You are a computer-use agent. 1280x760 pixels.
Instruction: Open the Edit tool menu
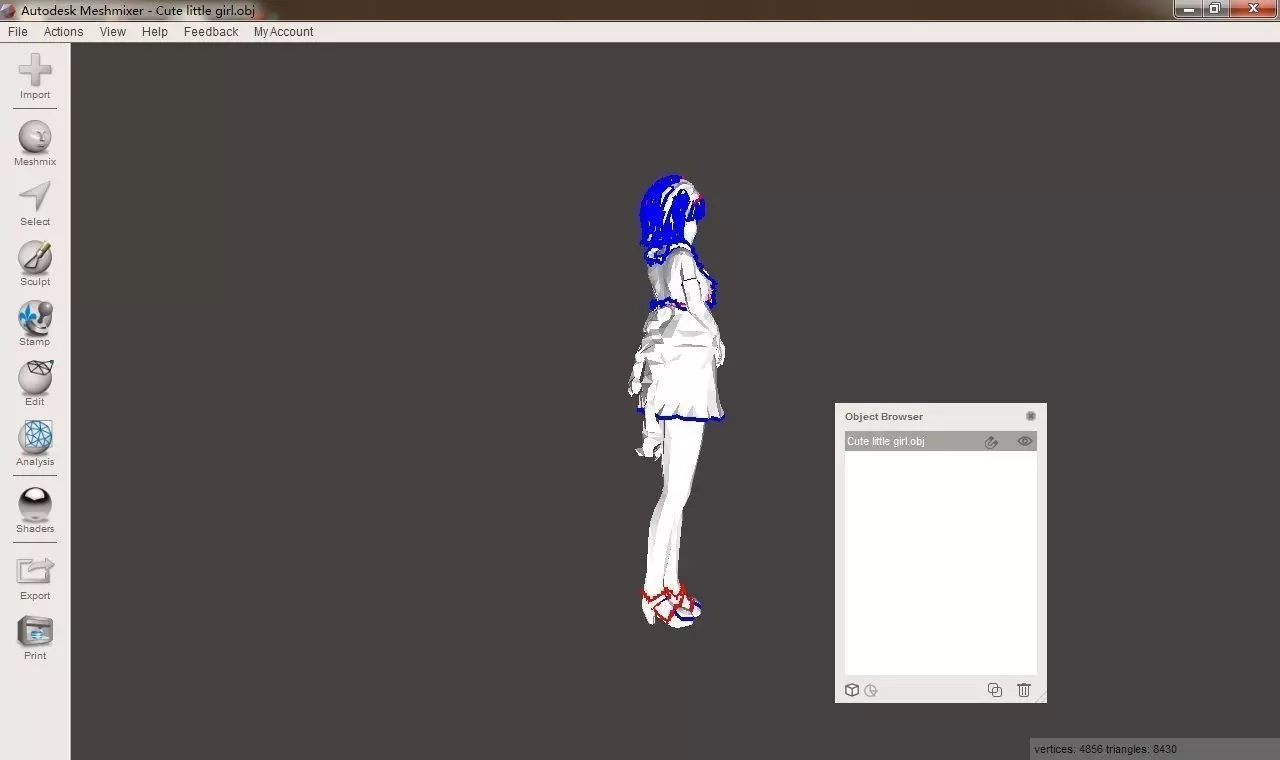[35, 384]
